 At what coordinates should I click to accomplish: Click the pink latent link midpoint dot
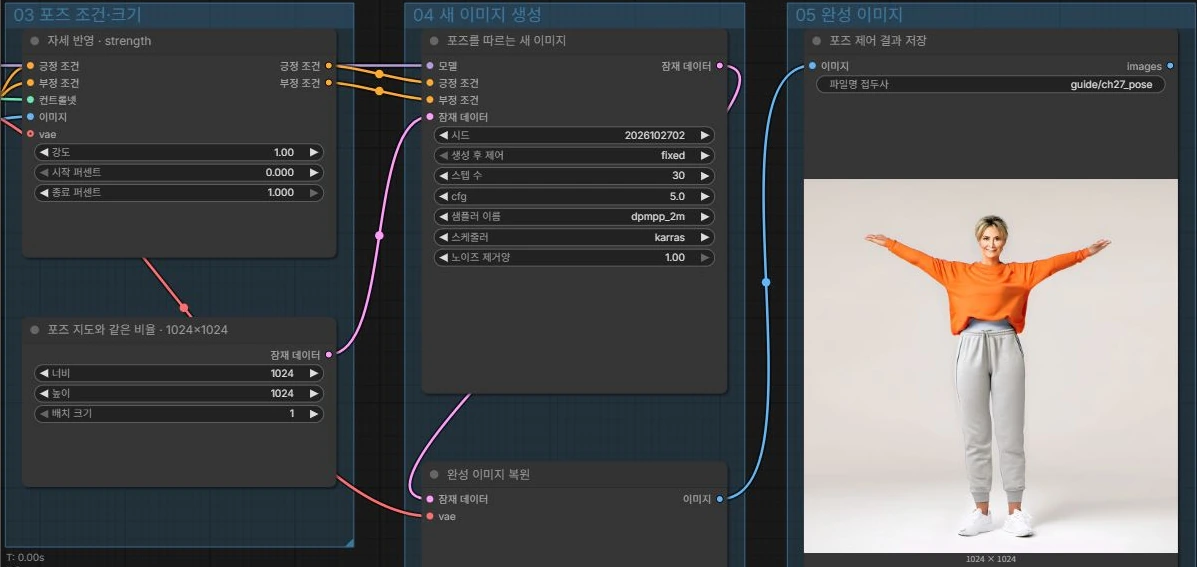[379, 236]
